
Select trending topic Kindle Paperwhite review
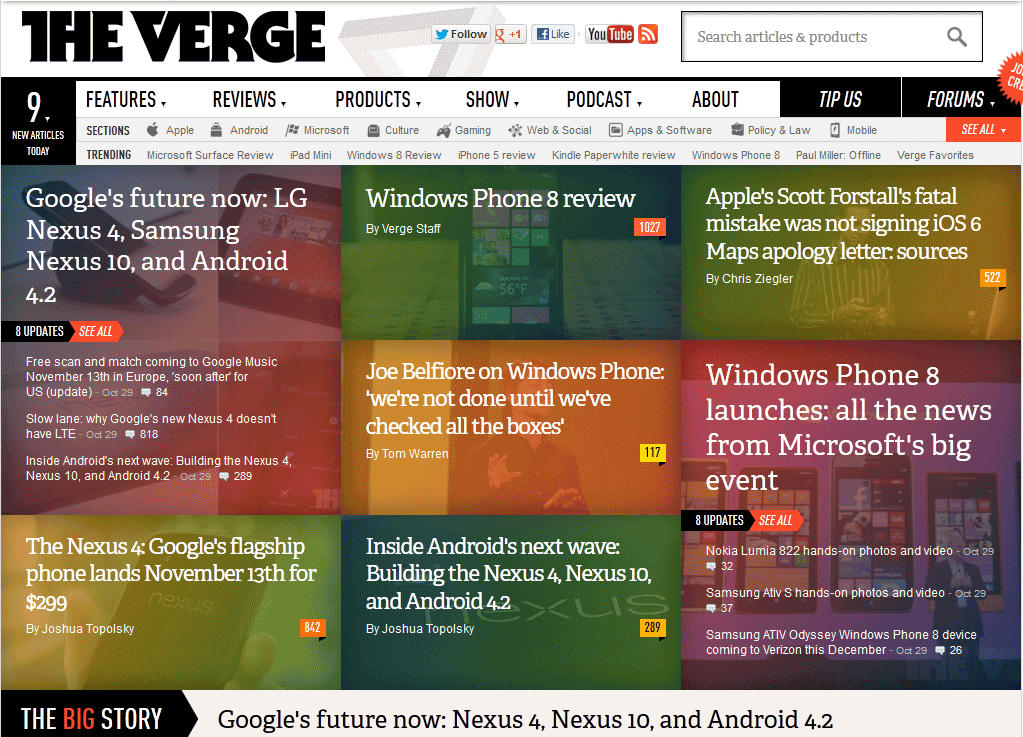[x=613, y=155]
